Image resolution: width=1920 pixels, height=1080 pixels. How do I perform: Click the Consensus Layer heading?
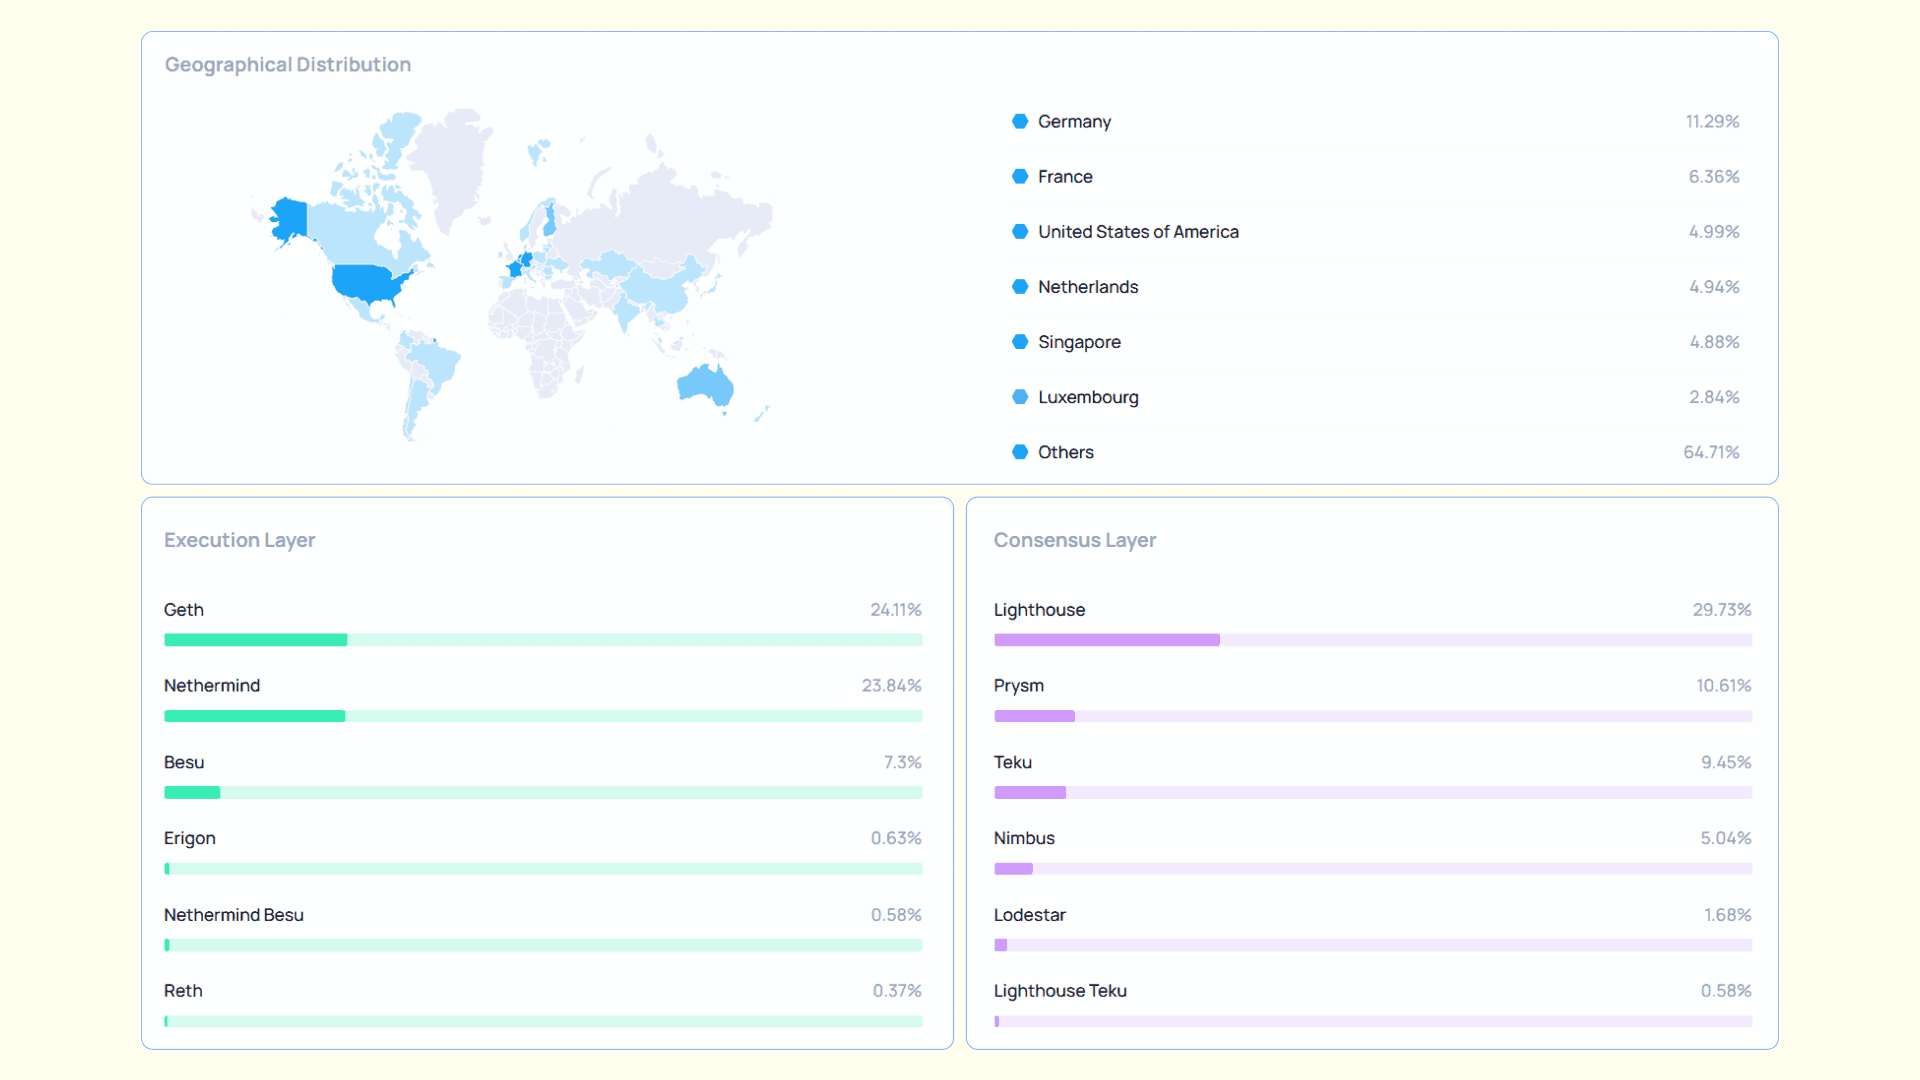(1074, 540)
